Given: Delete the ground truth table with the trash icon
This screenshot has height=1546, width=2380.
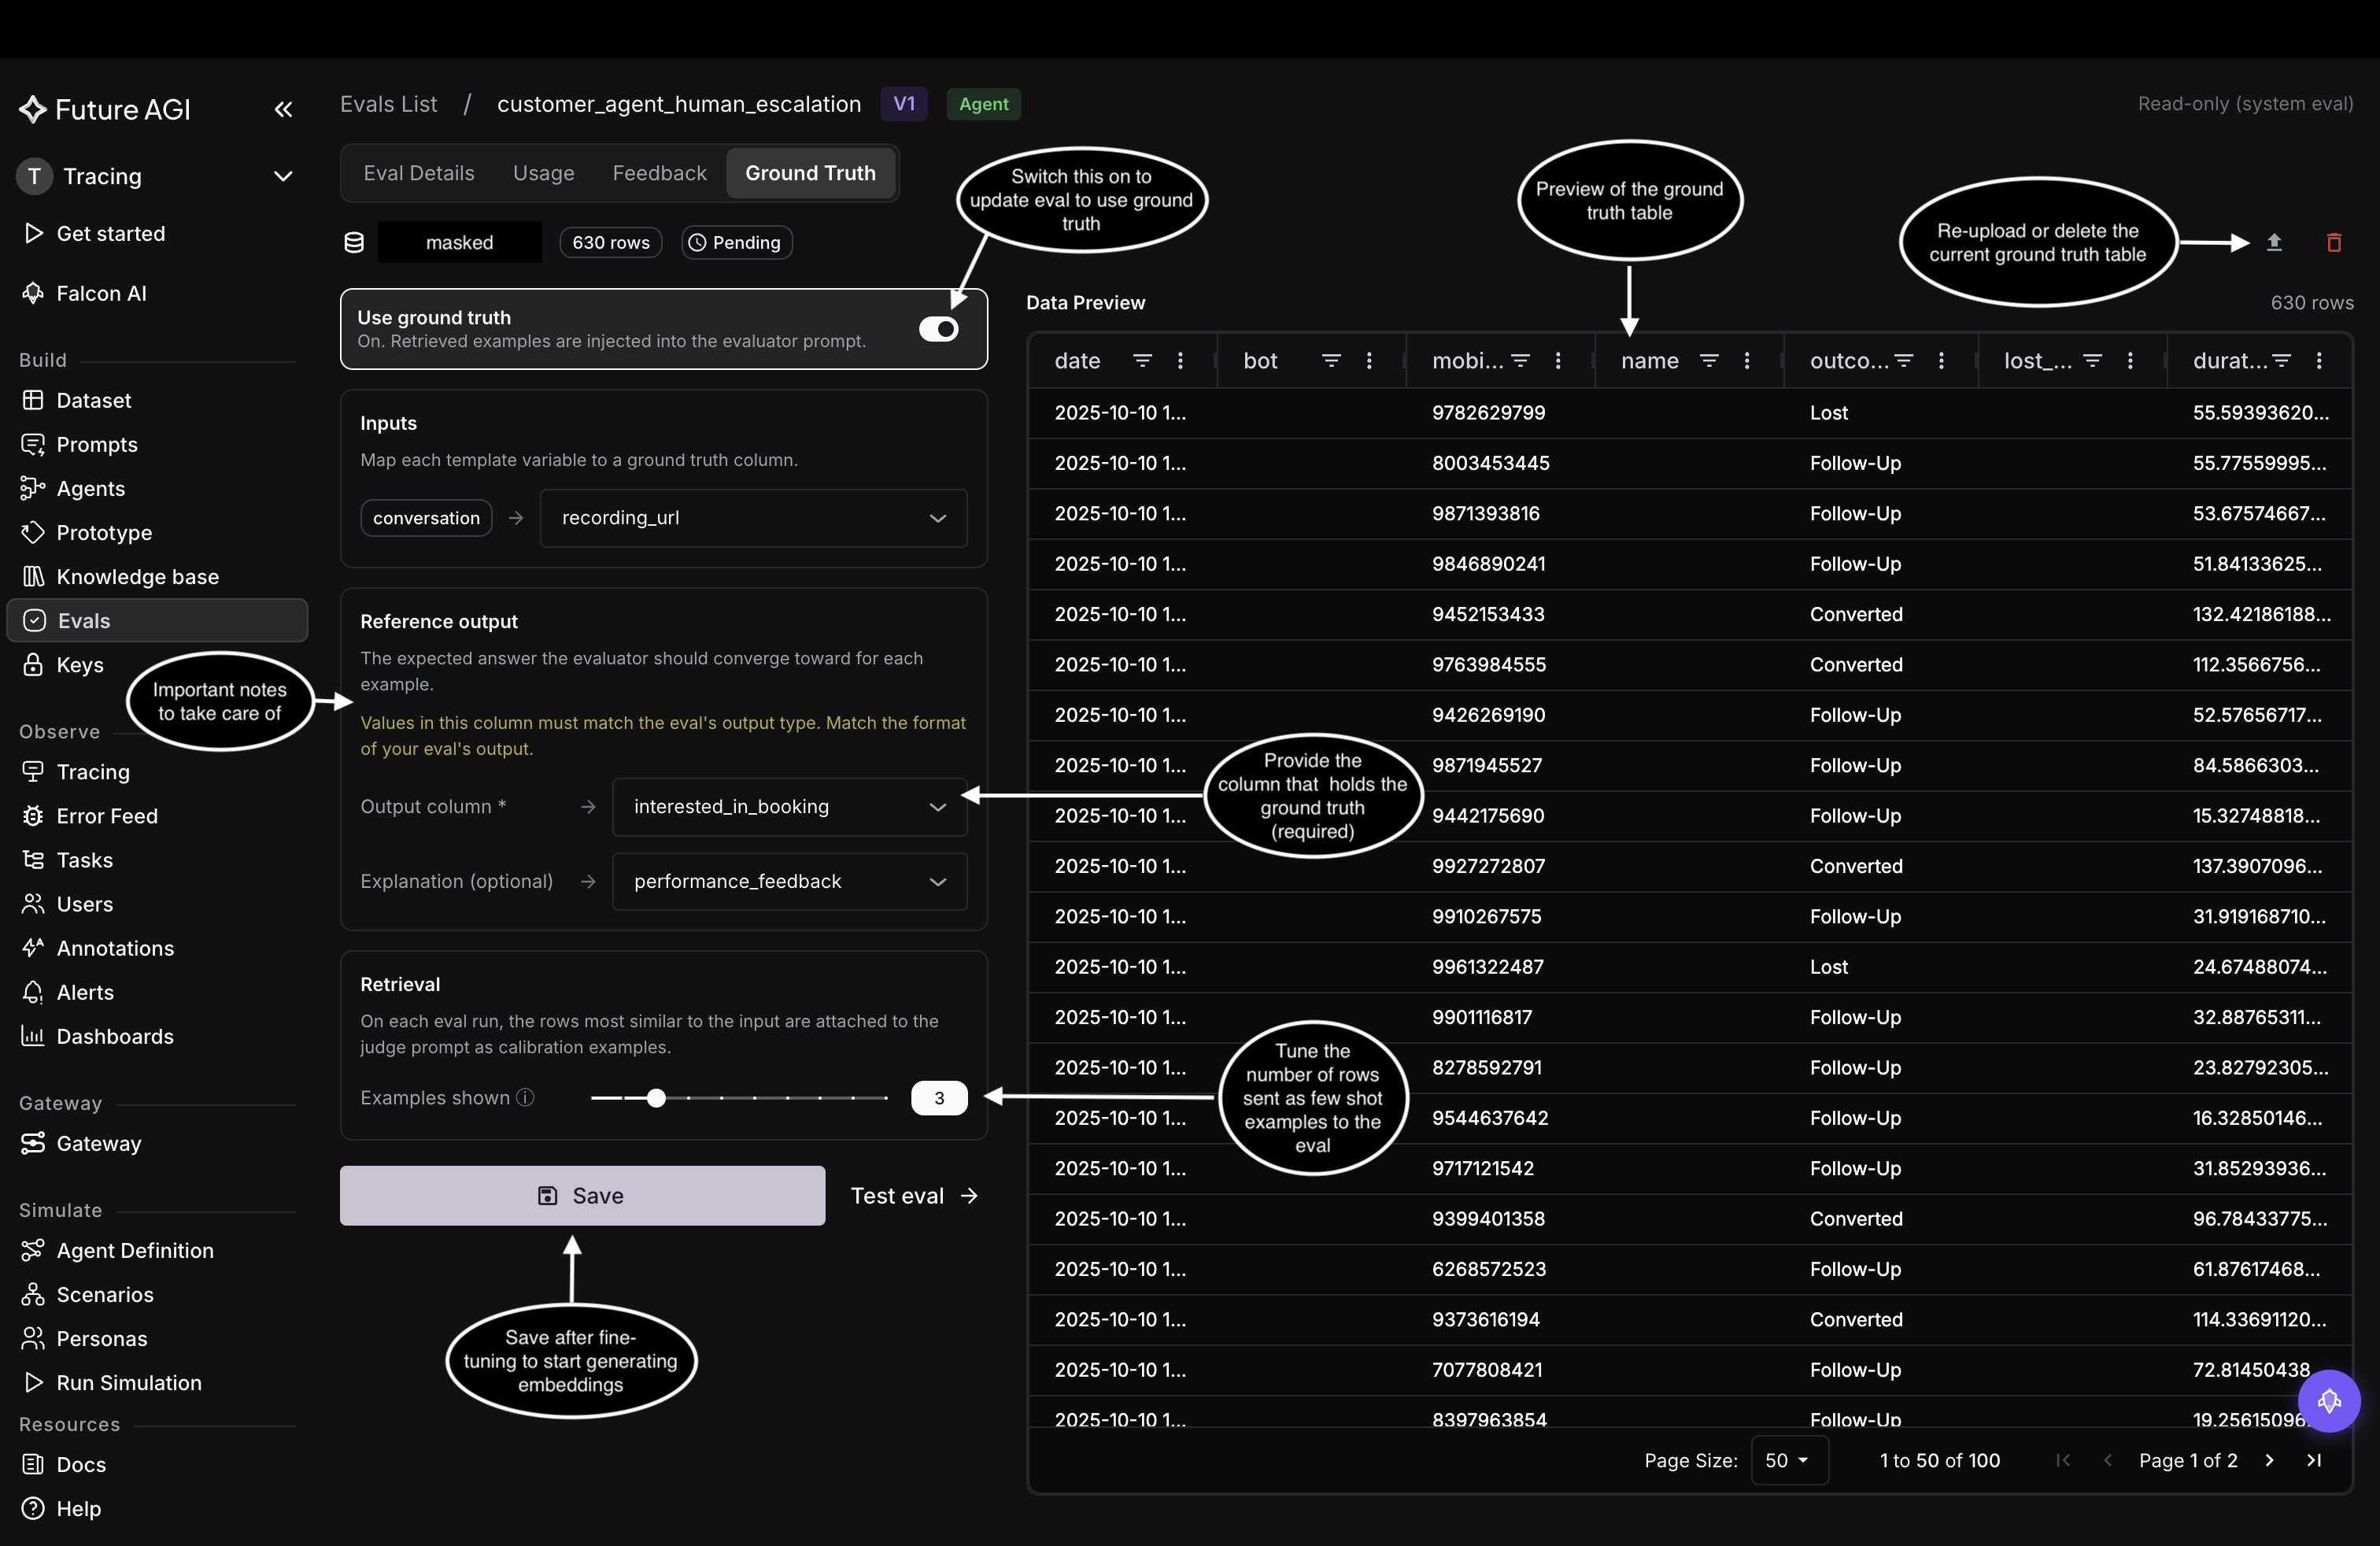Looking at the screenshot, I should coord(2334,242).
